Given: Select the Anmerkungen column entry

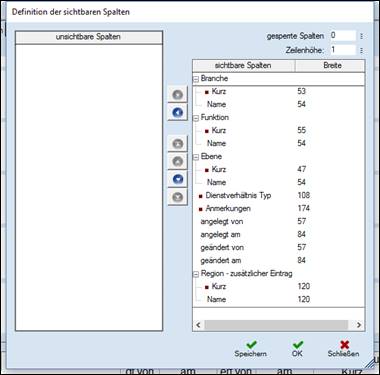Looking at the screenshot, I should (x=228, y=208).
